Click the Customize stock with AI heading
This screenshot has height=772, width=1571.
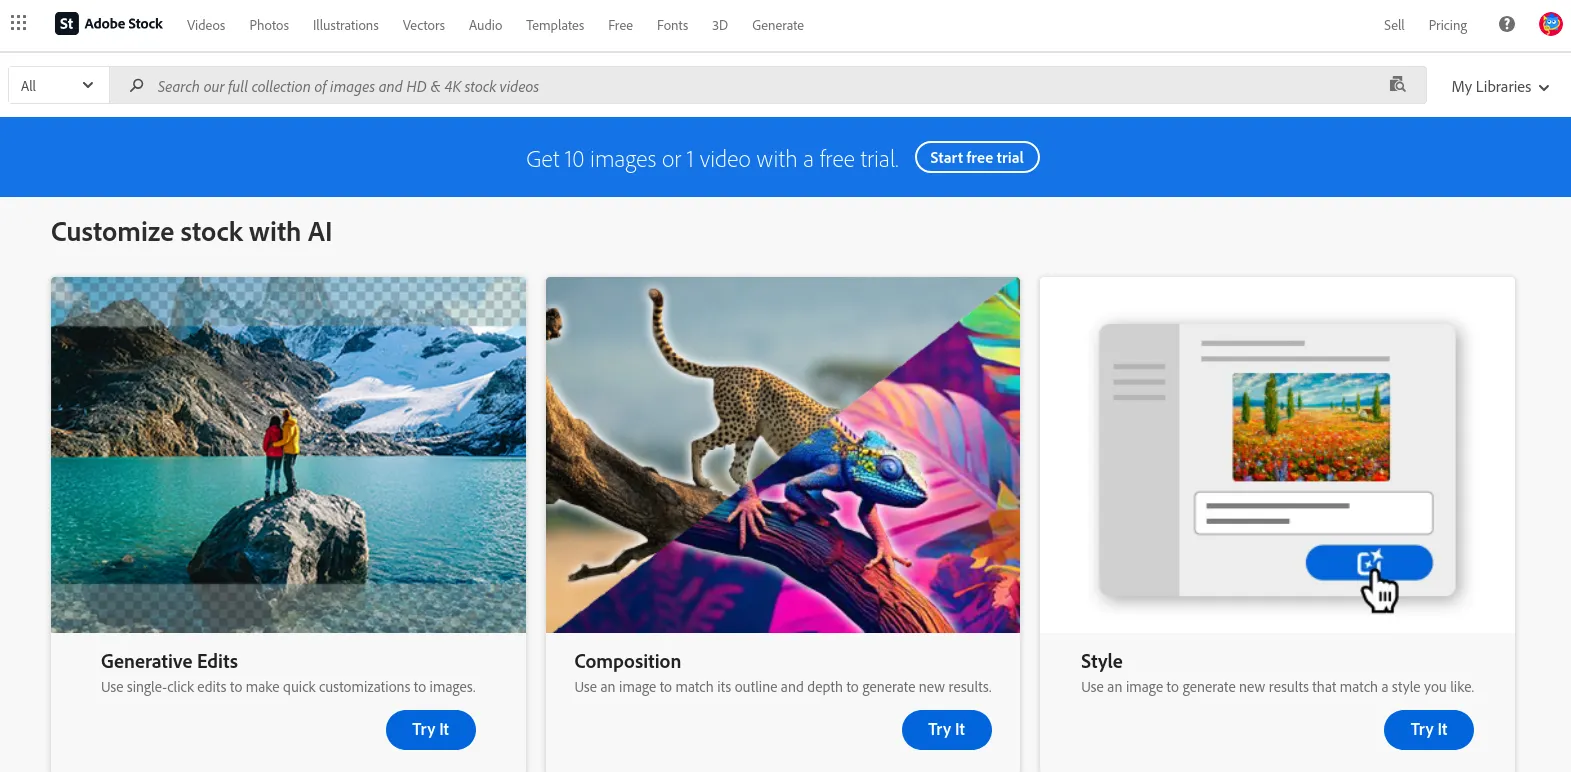pos(191,232)
